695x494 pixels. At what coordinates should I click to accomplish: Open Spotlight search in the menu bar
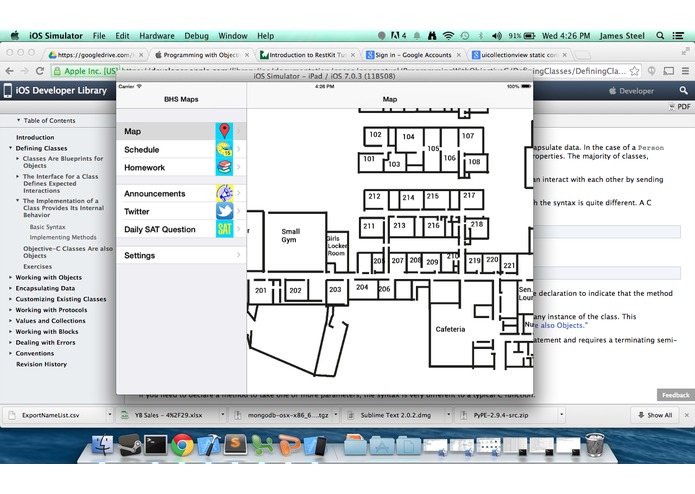pyautogui.click(x=660, y=36)
